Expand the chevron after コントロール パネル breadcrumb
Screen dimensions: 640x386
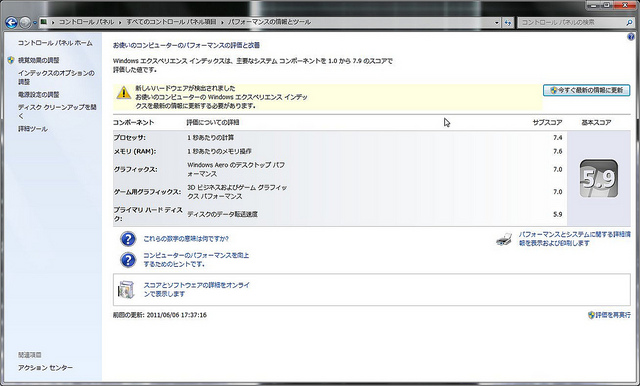[120, 22]
